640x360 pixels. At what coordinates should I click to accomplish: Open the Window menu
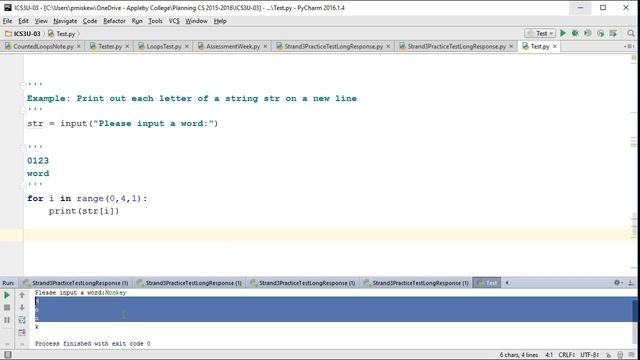pos(196,21)
